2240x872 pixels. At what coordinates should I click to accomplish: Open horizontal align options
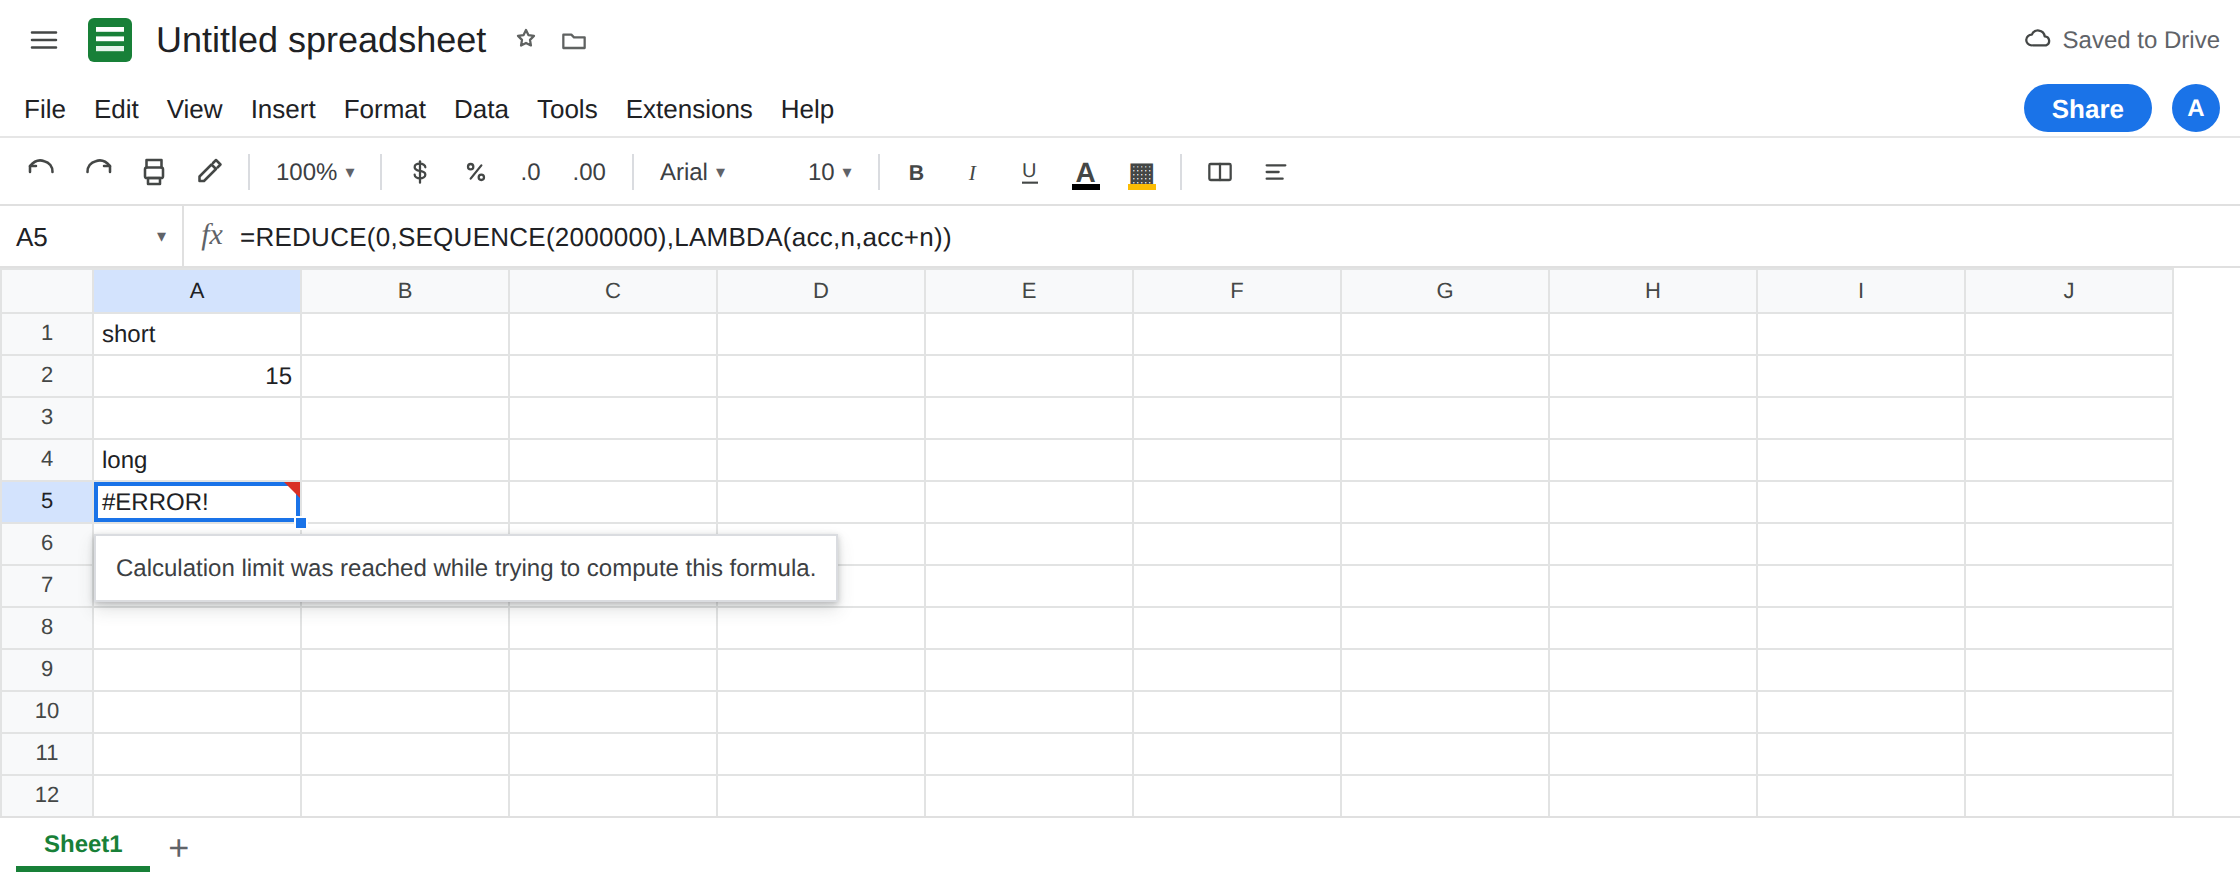click(1275, 172)
